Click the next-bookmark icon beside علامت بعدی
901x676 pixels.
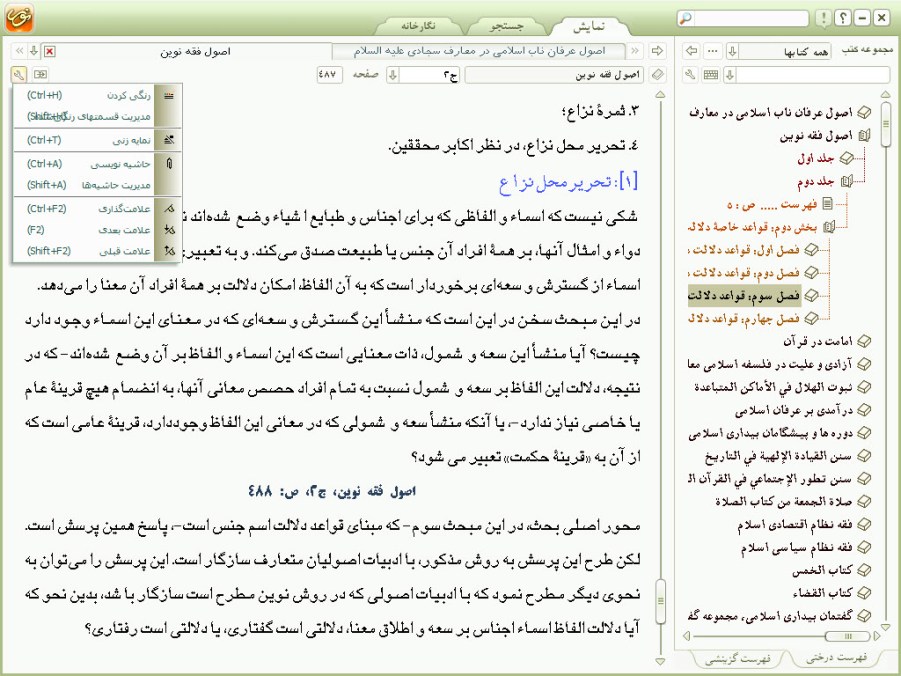(x=168, y=230)
